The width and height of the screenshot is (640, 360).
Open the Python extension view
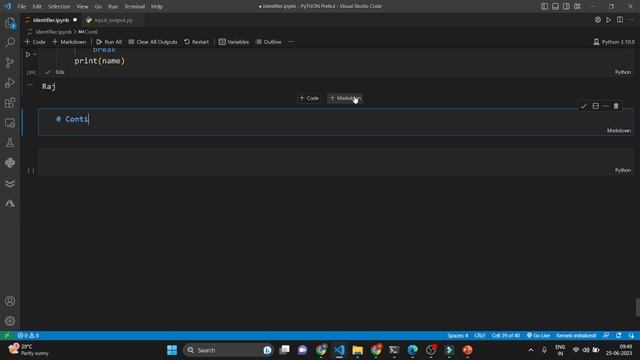[x=10, y=162]
